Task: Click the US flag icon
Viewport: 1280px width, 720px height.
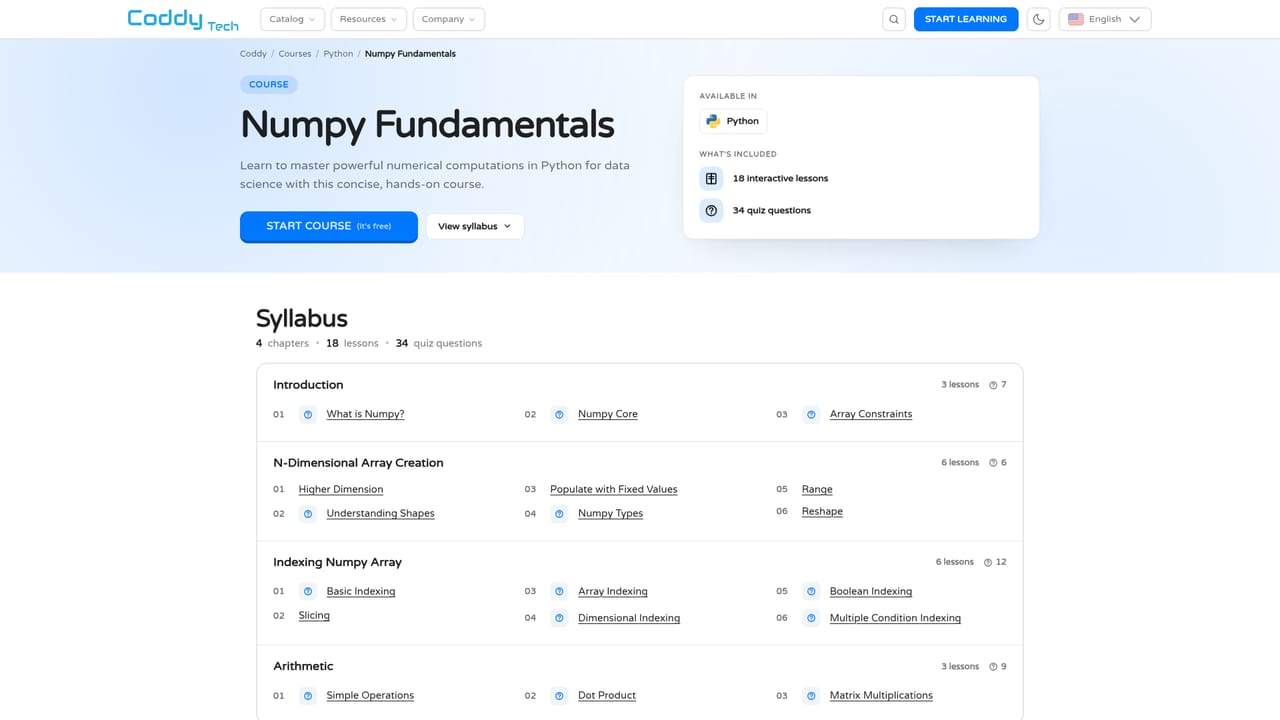Action: (x=1076, y=19)
